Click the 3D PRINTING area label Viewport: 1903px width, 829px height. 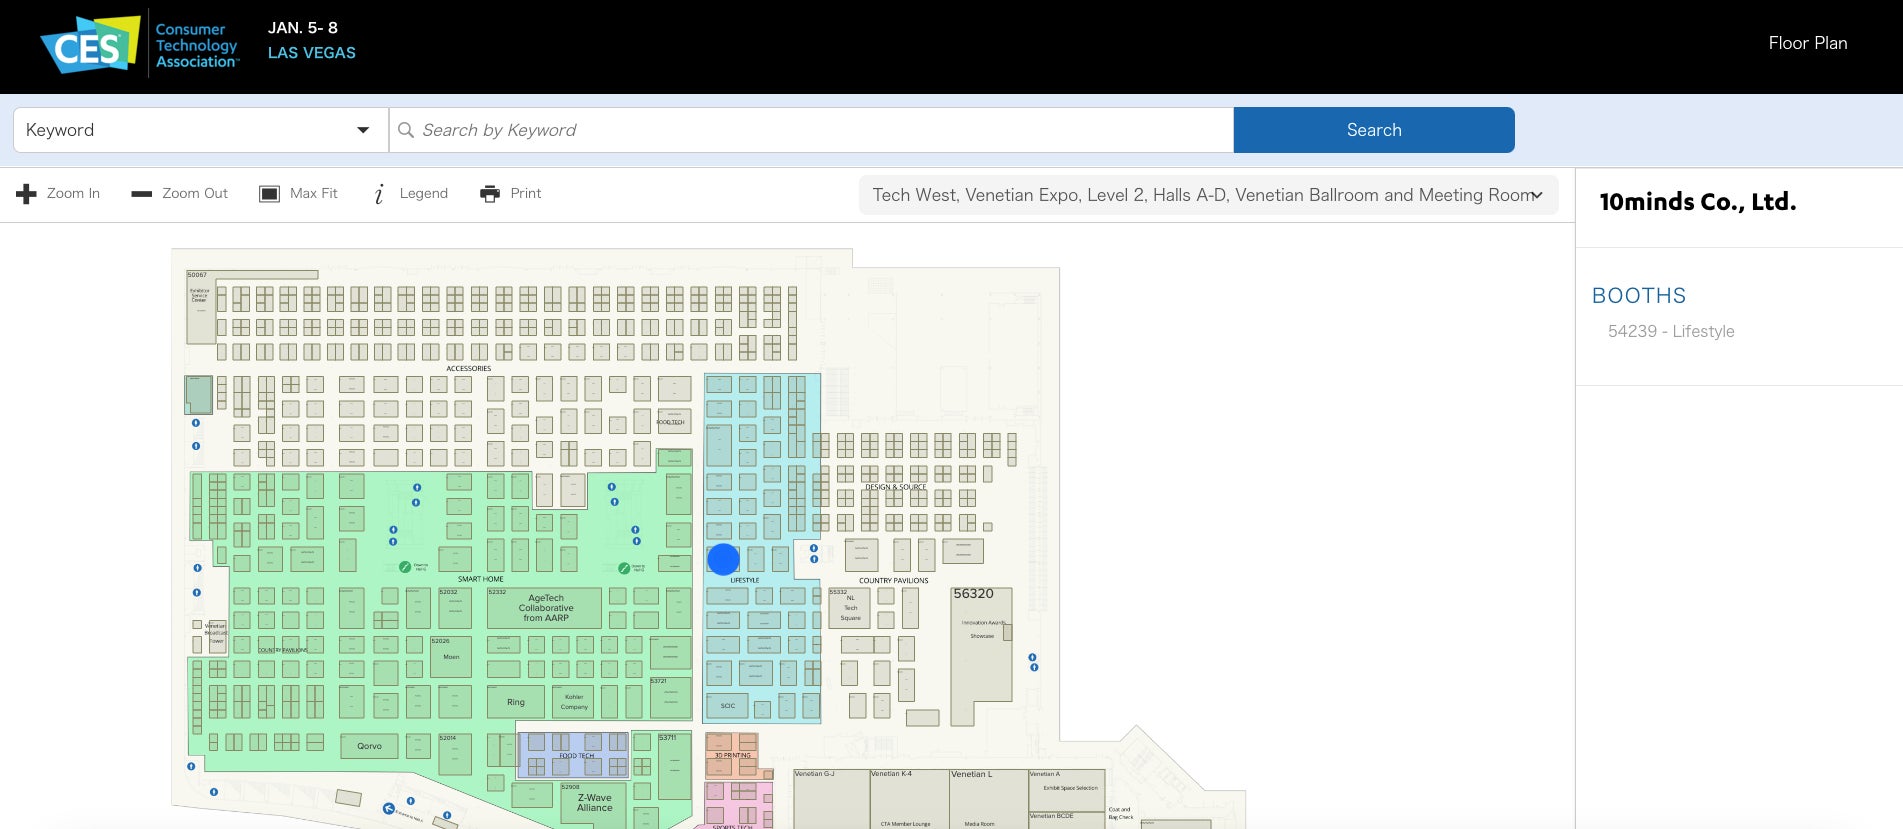[733, 756]
